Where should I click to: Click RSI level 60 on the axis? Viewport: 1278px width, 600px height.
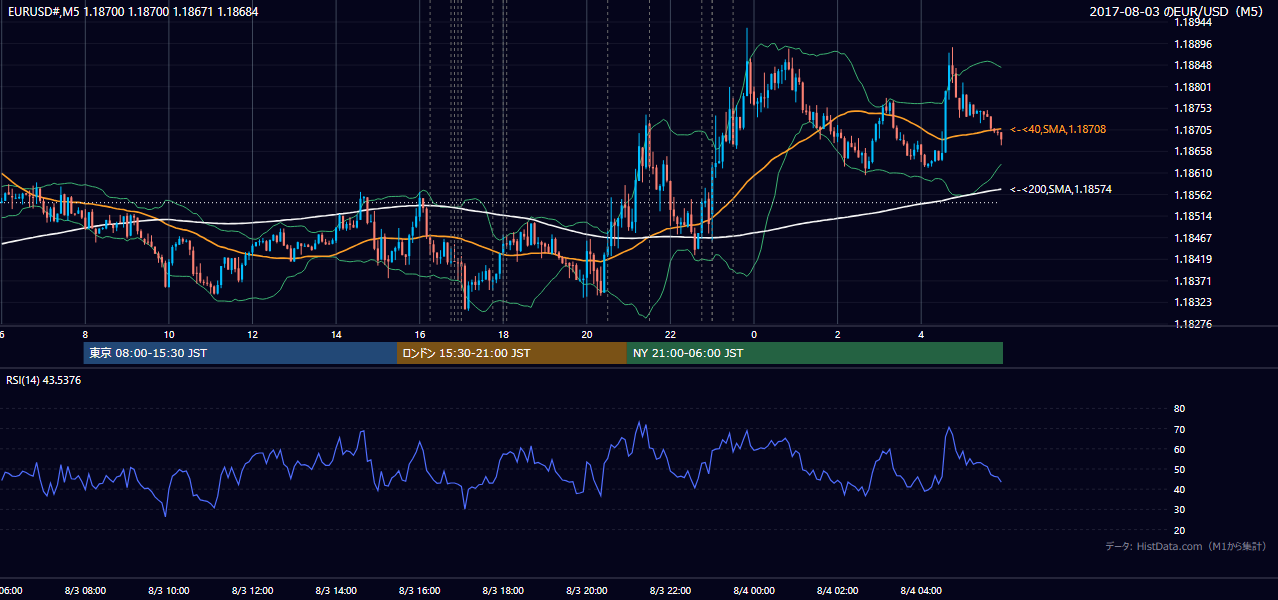pos(1179,449)
